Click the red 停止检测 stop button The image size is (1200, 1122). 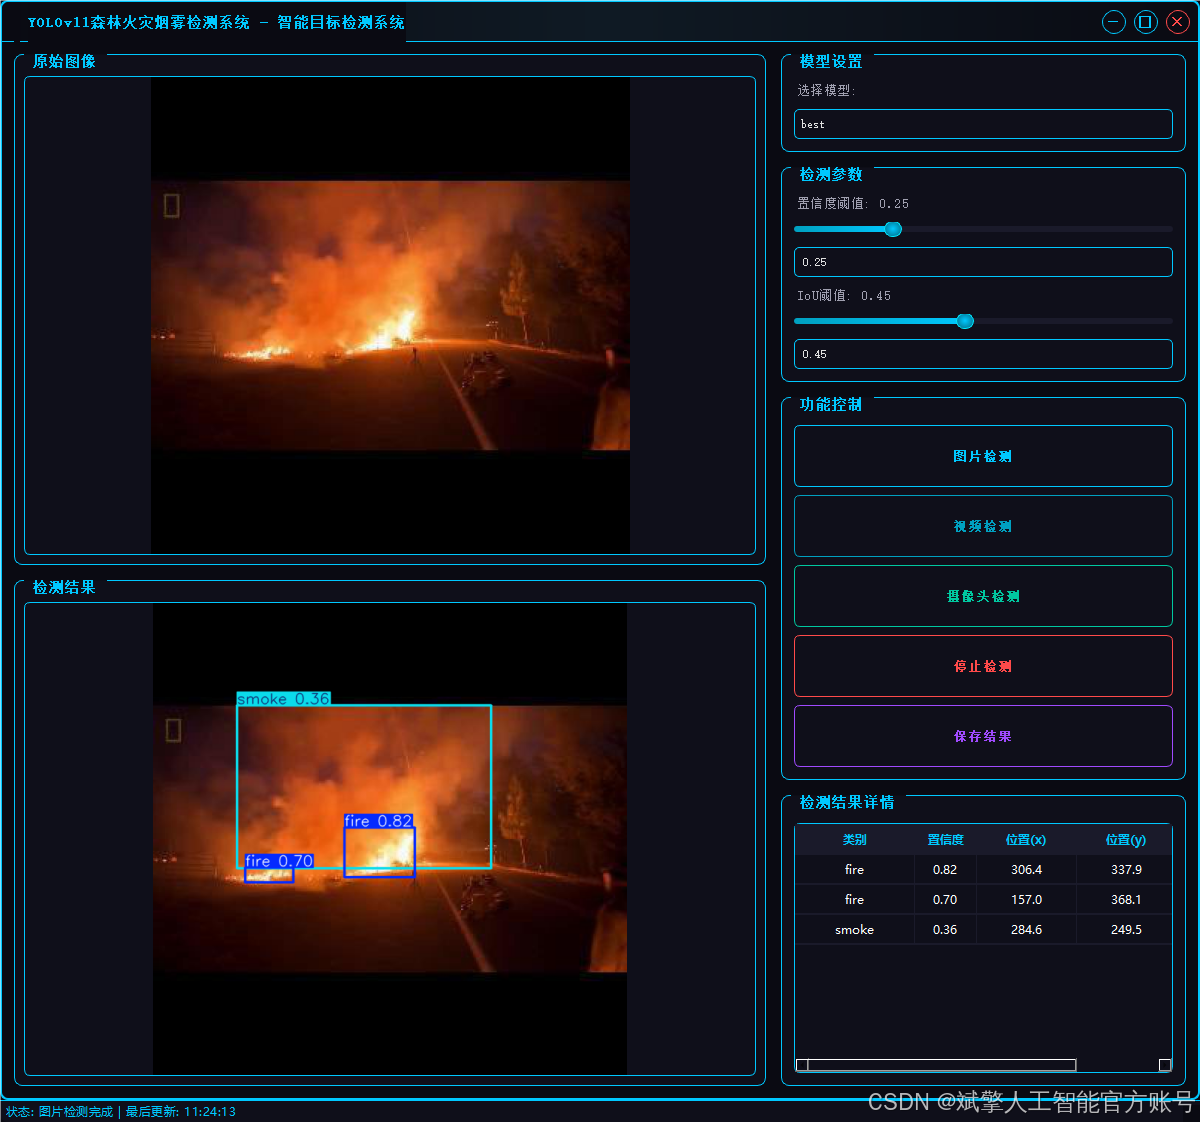983,666
